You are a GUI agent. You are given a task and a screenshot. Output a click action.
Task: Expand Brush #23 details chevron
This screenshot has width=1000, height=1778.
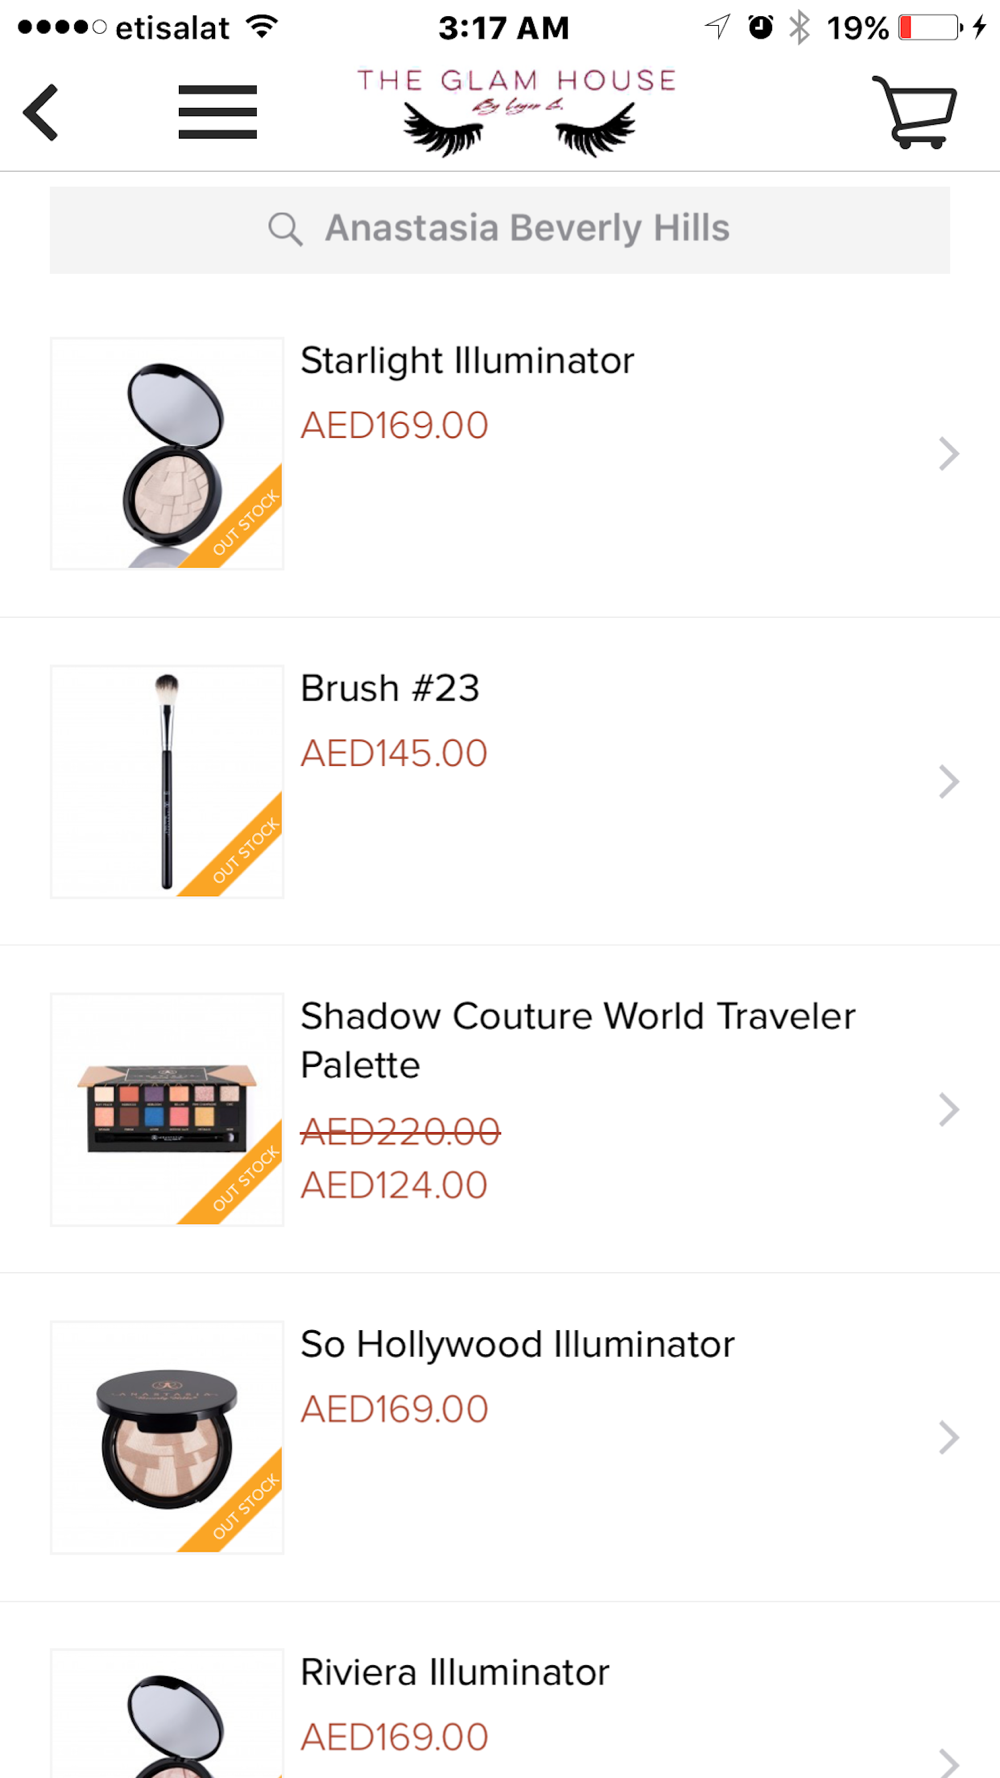[x=948, y=782]
